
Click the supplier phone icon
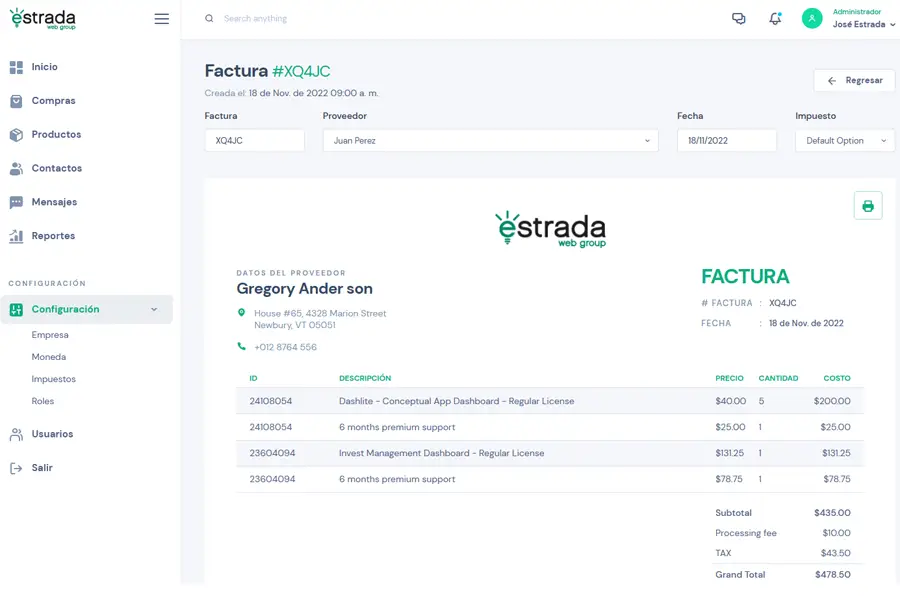click(242, 346)
